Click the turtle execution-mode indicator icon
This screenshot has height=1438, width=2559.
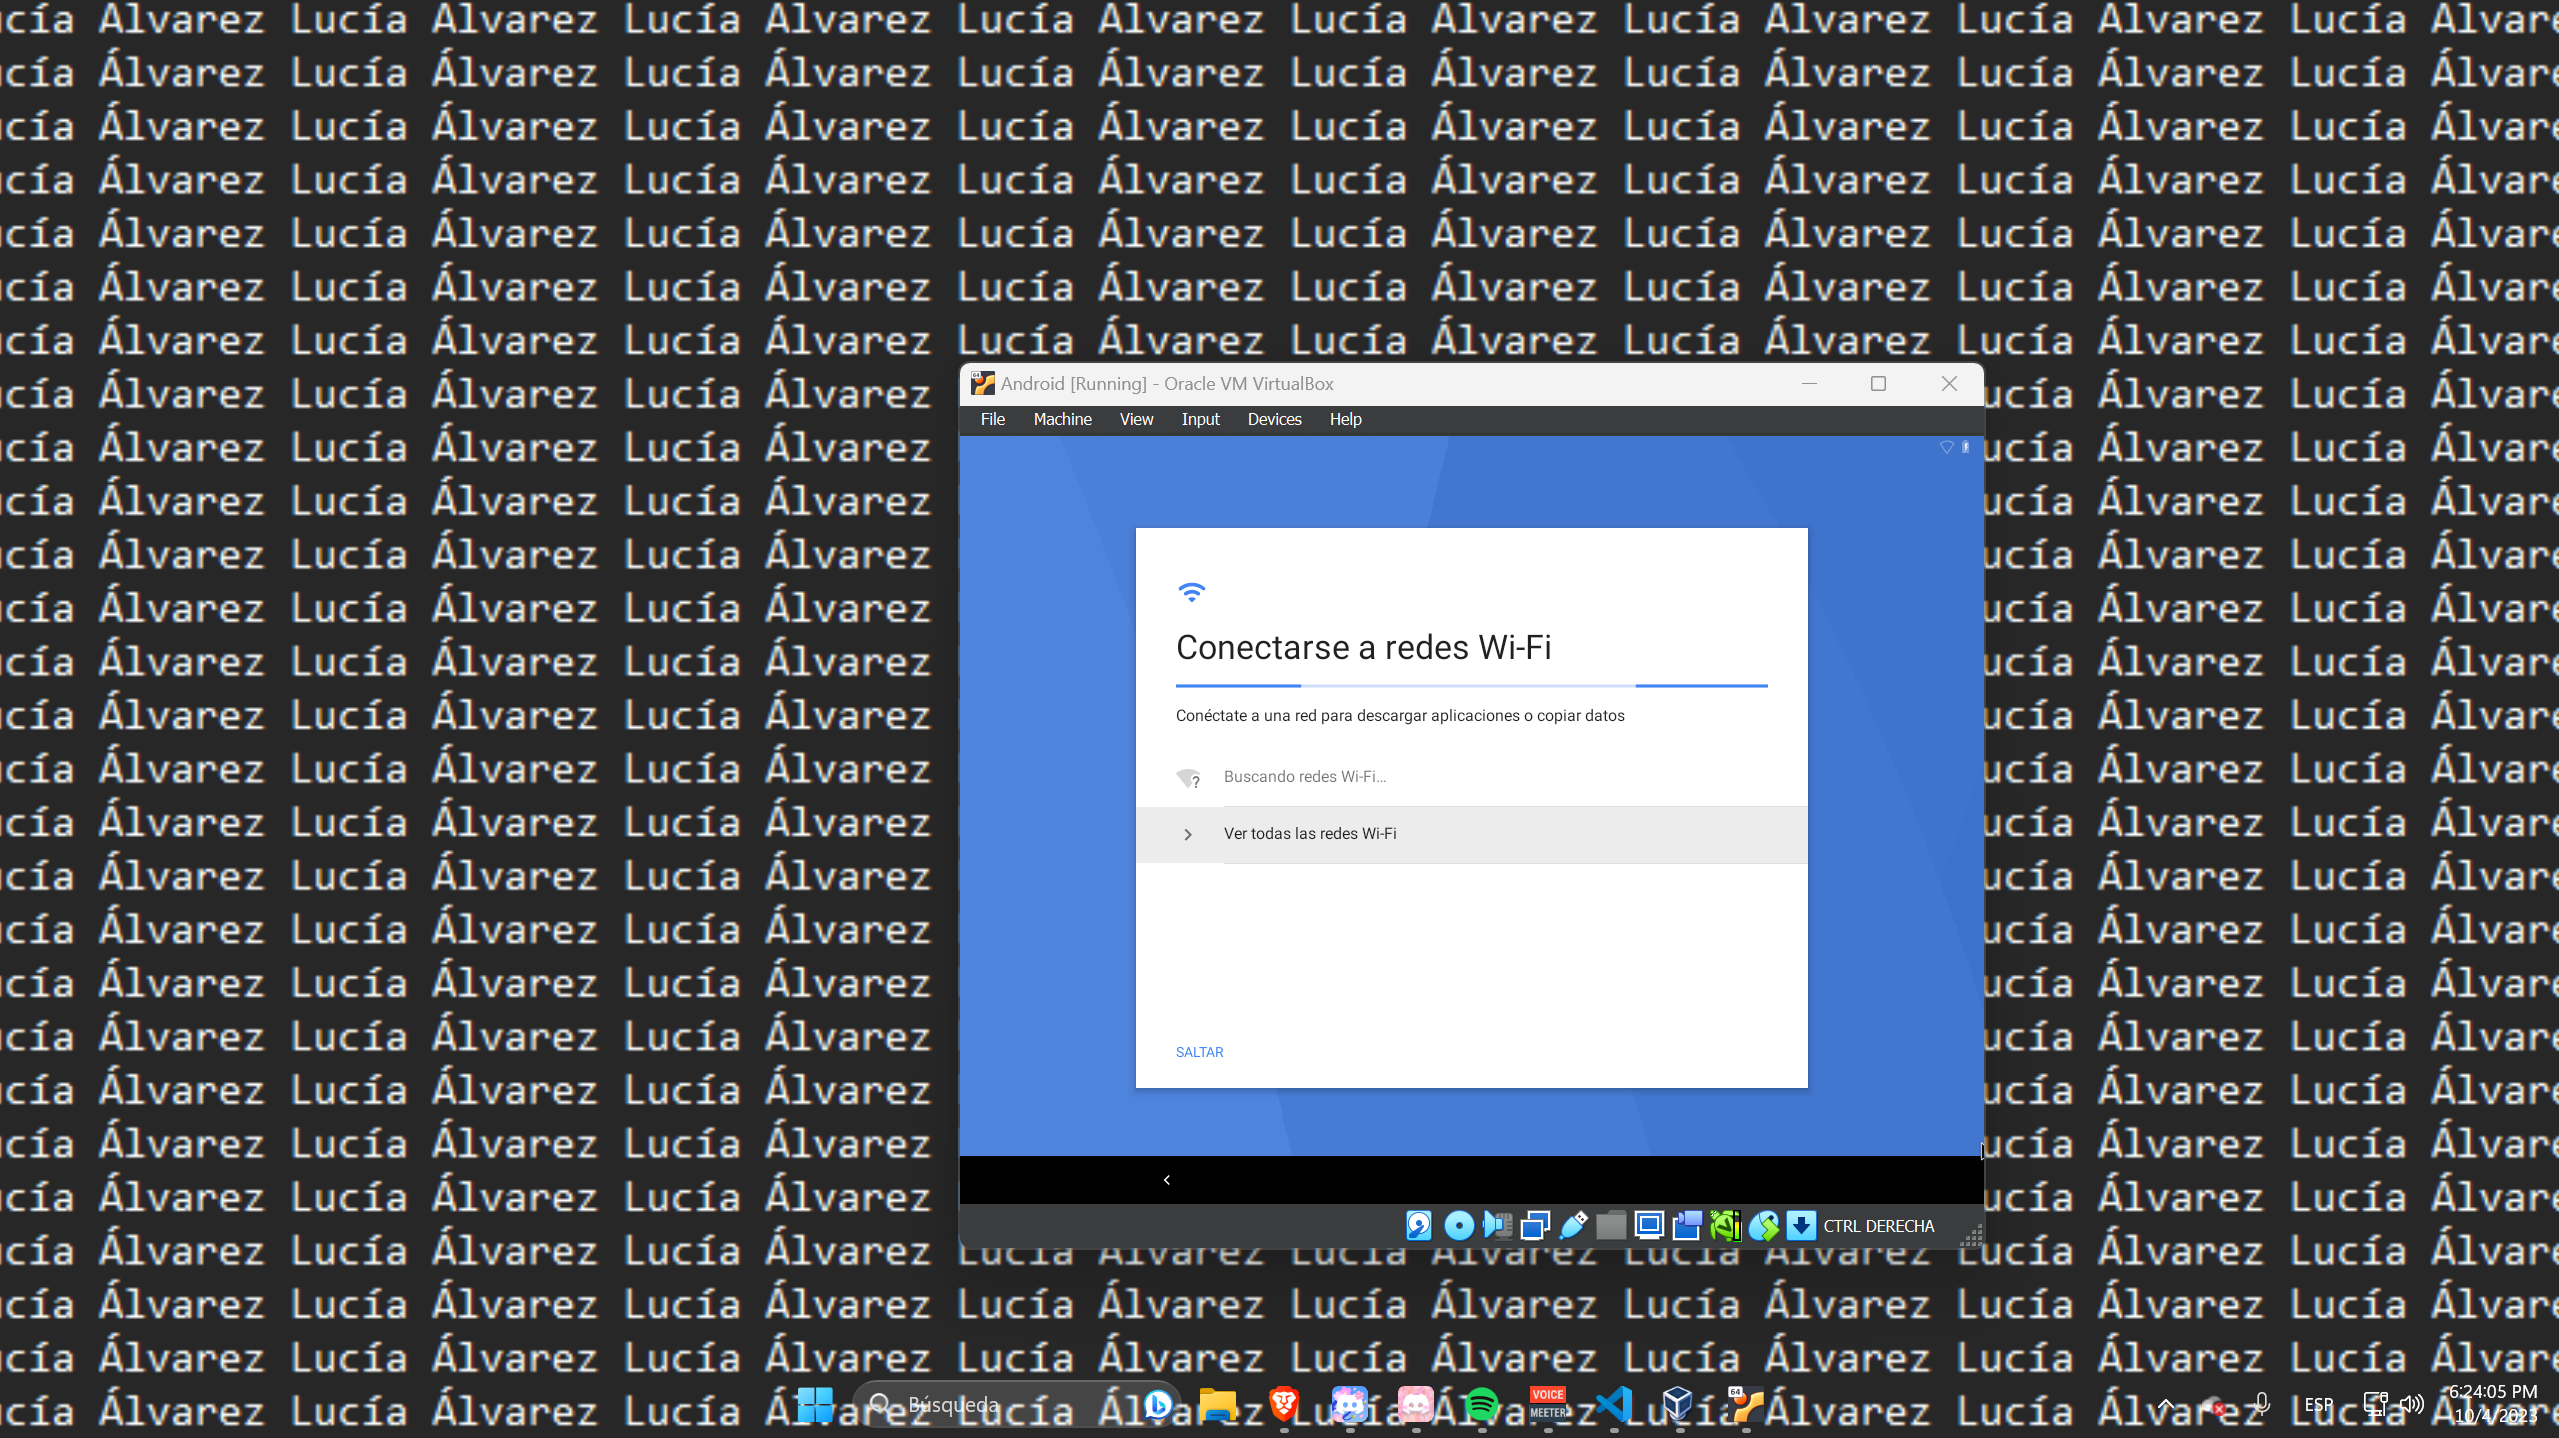point(1725,1225)
